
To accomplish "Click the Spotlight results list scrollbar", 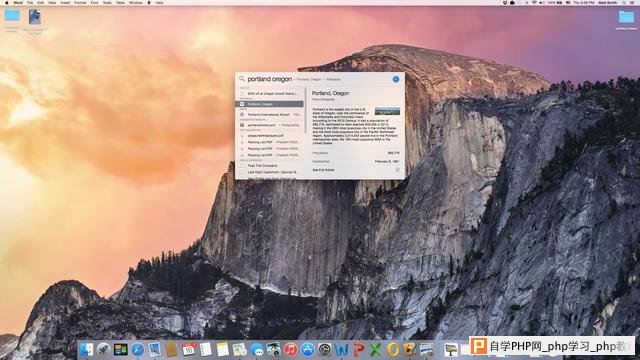I will [x=305, y=110].
